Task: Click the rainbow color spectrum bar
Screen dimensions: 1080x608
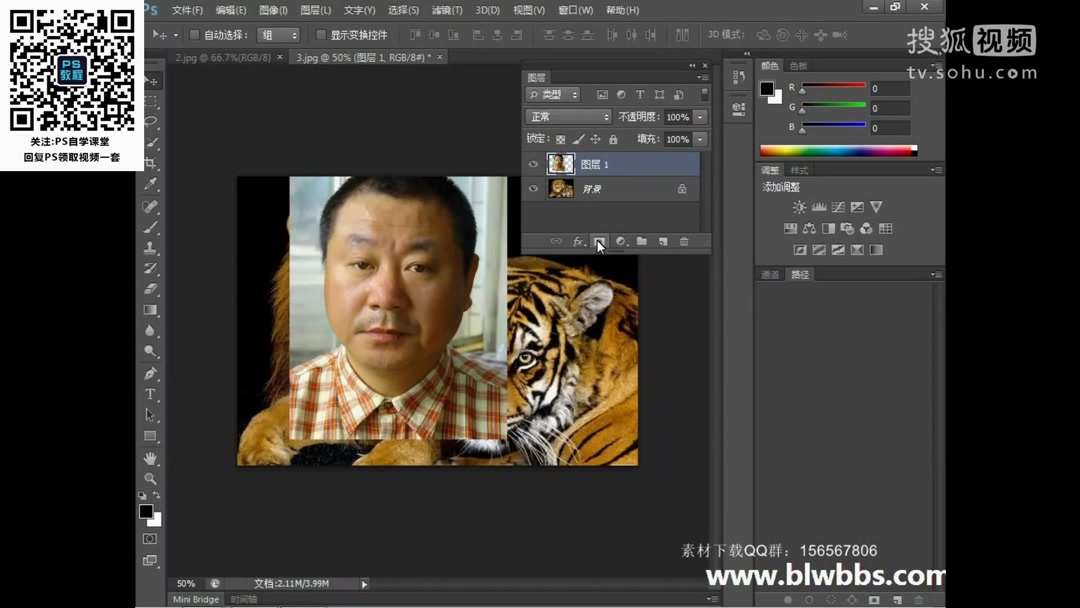Action: 838,149
